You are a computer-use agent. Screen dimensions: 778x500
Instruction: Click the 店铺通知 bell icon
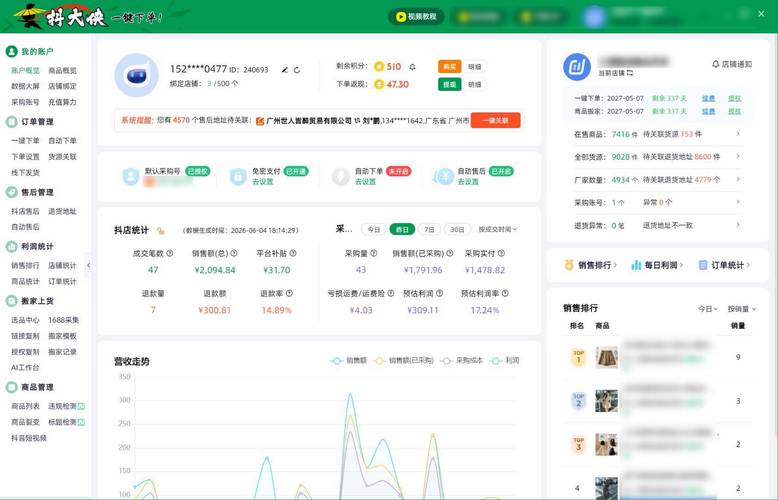point(715,64)
